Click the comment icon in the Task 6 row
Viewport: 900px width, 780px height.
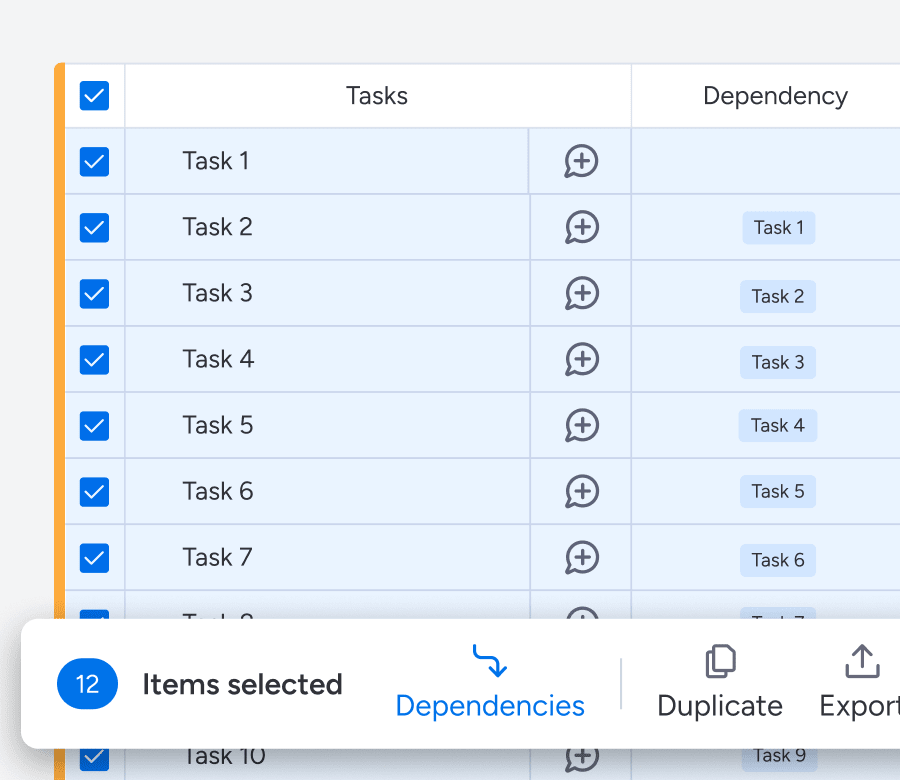pos(581,491)
